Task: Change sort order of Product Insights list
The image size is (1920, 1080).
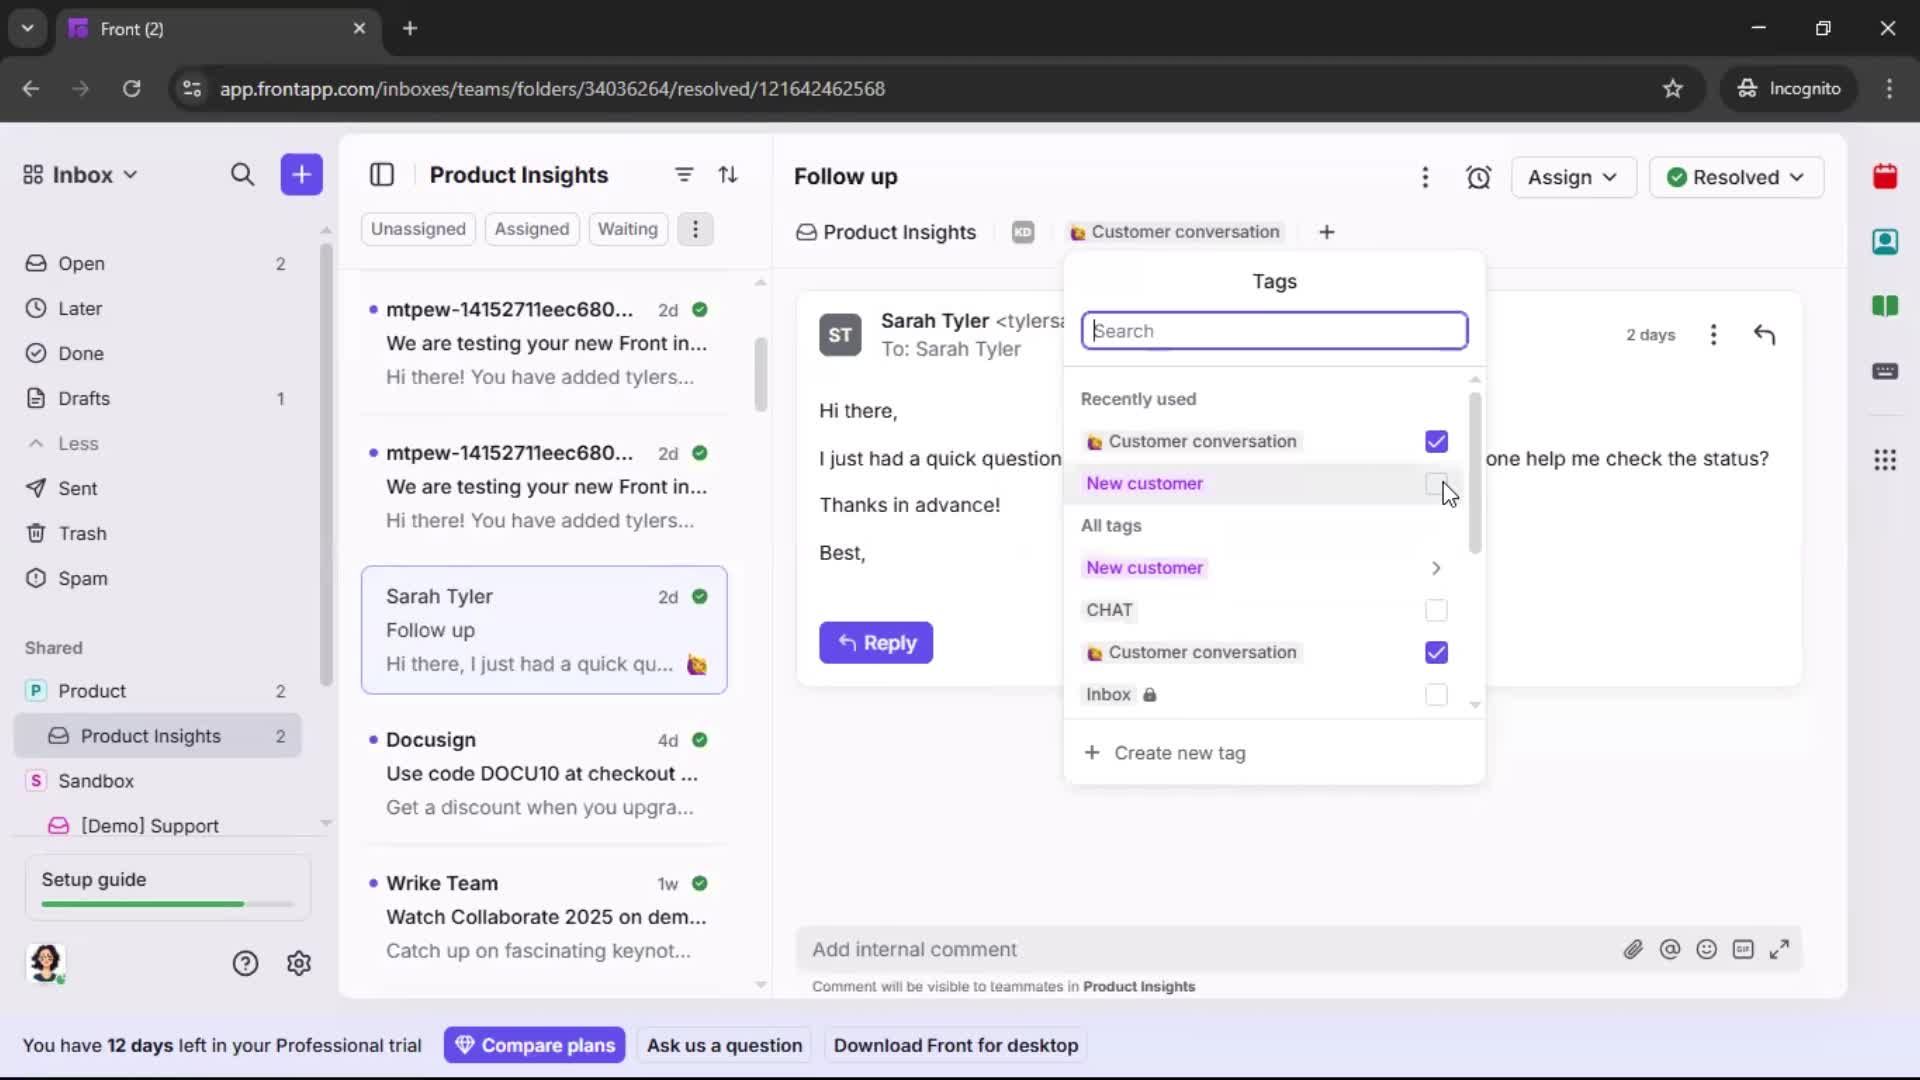Action: [729, 175]
